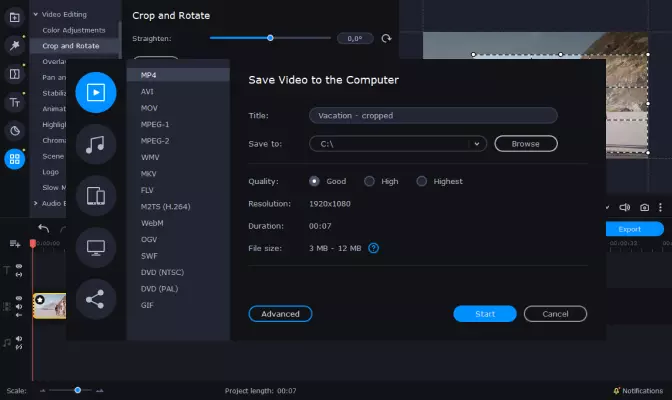Click the timeline Scale slider handle
This screenshot has width=672, height=400.
pos(78,390)
